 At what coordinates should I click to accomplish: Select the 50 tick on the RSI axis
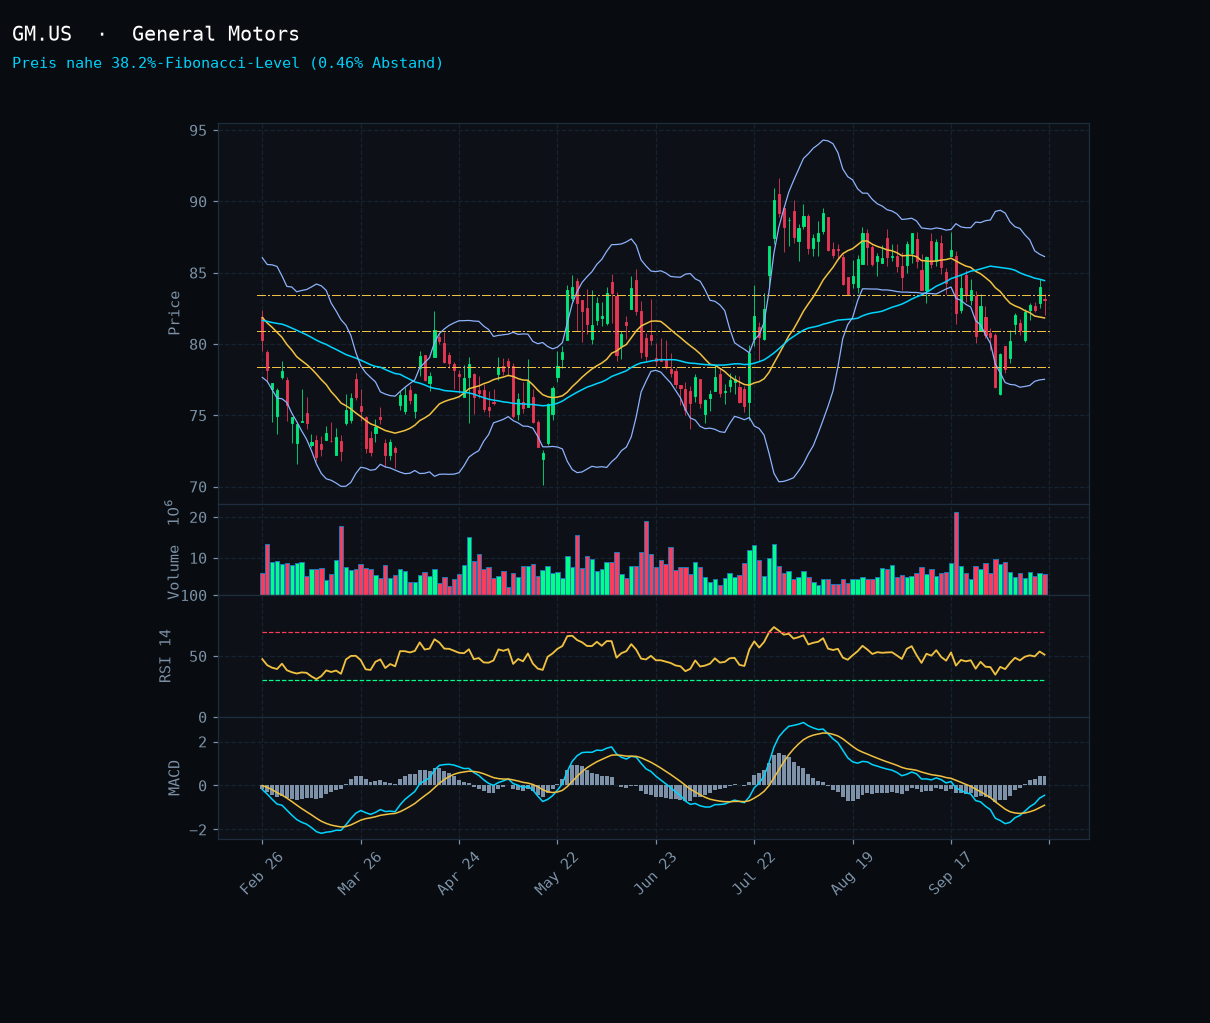click(x=198, y=657)
